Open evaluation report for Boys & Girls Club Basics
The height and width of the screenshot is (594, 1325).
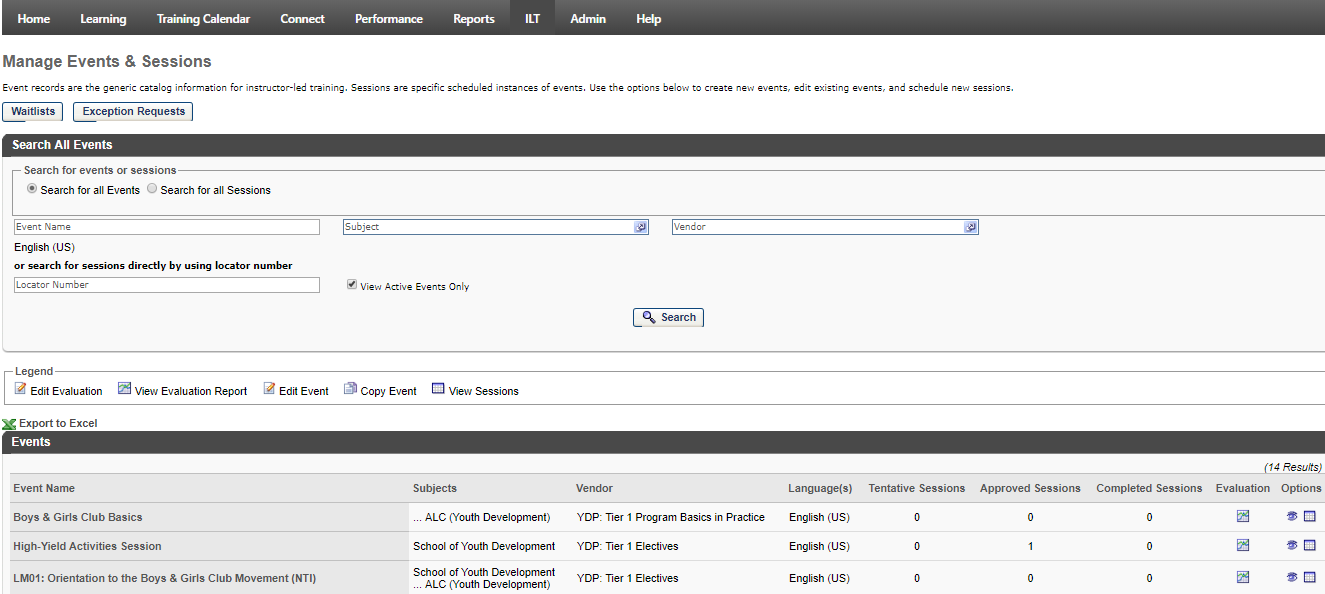(1242, 516)
